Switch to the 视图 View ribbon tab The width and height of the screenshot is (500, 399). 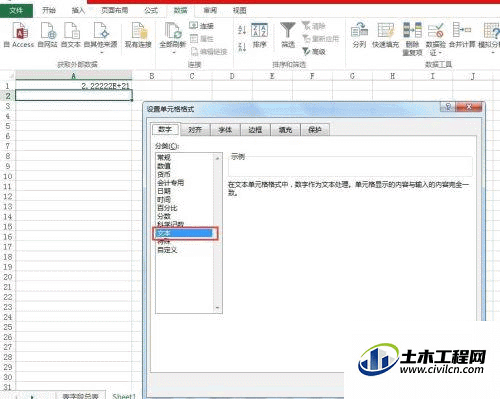(x=239, y=11)
